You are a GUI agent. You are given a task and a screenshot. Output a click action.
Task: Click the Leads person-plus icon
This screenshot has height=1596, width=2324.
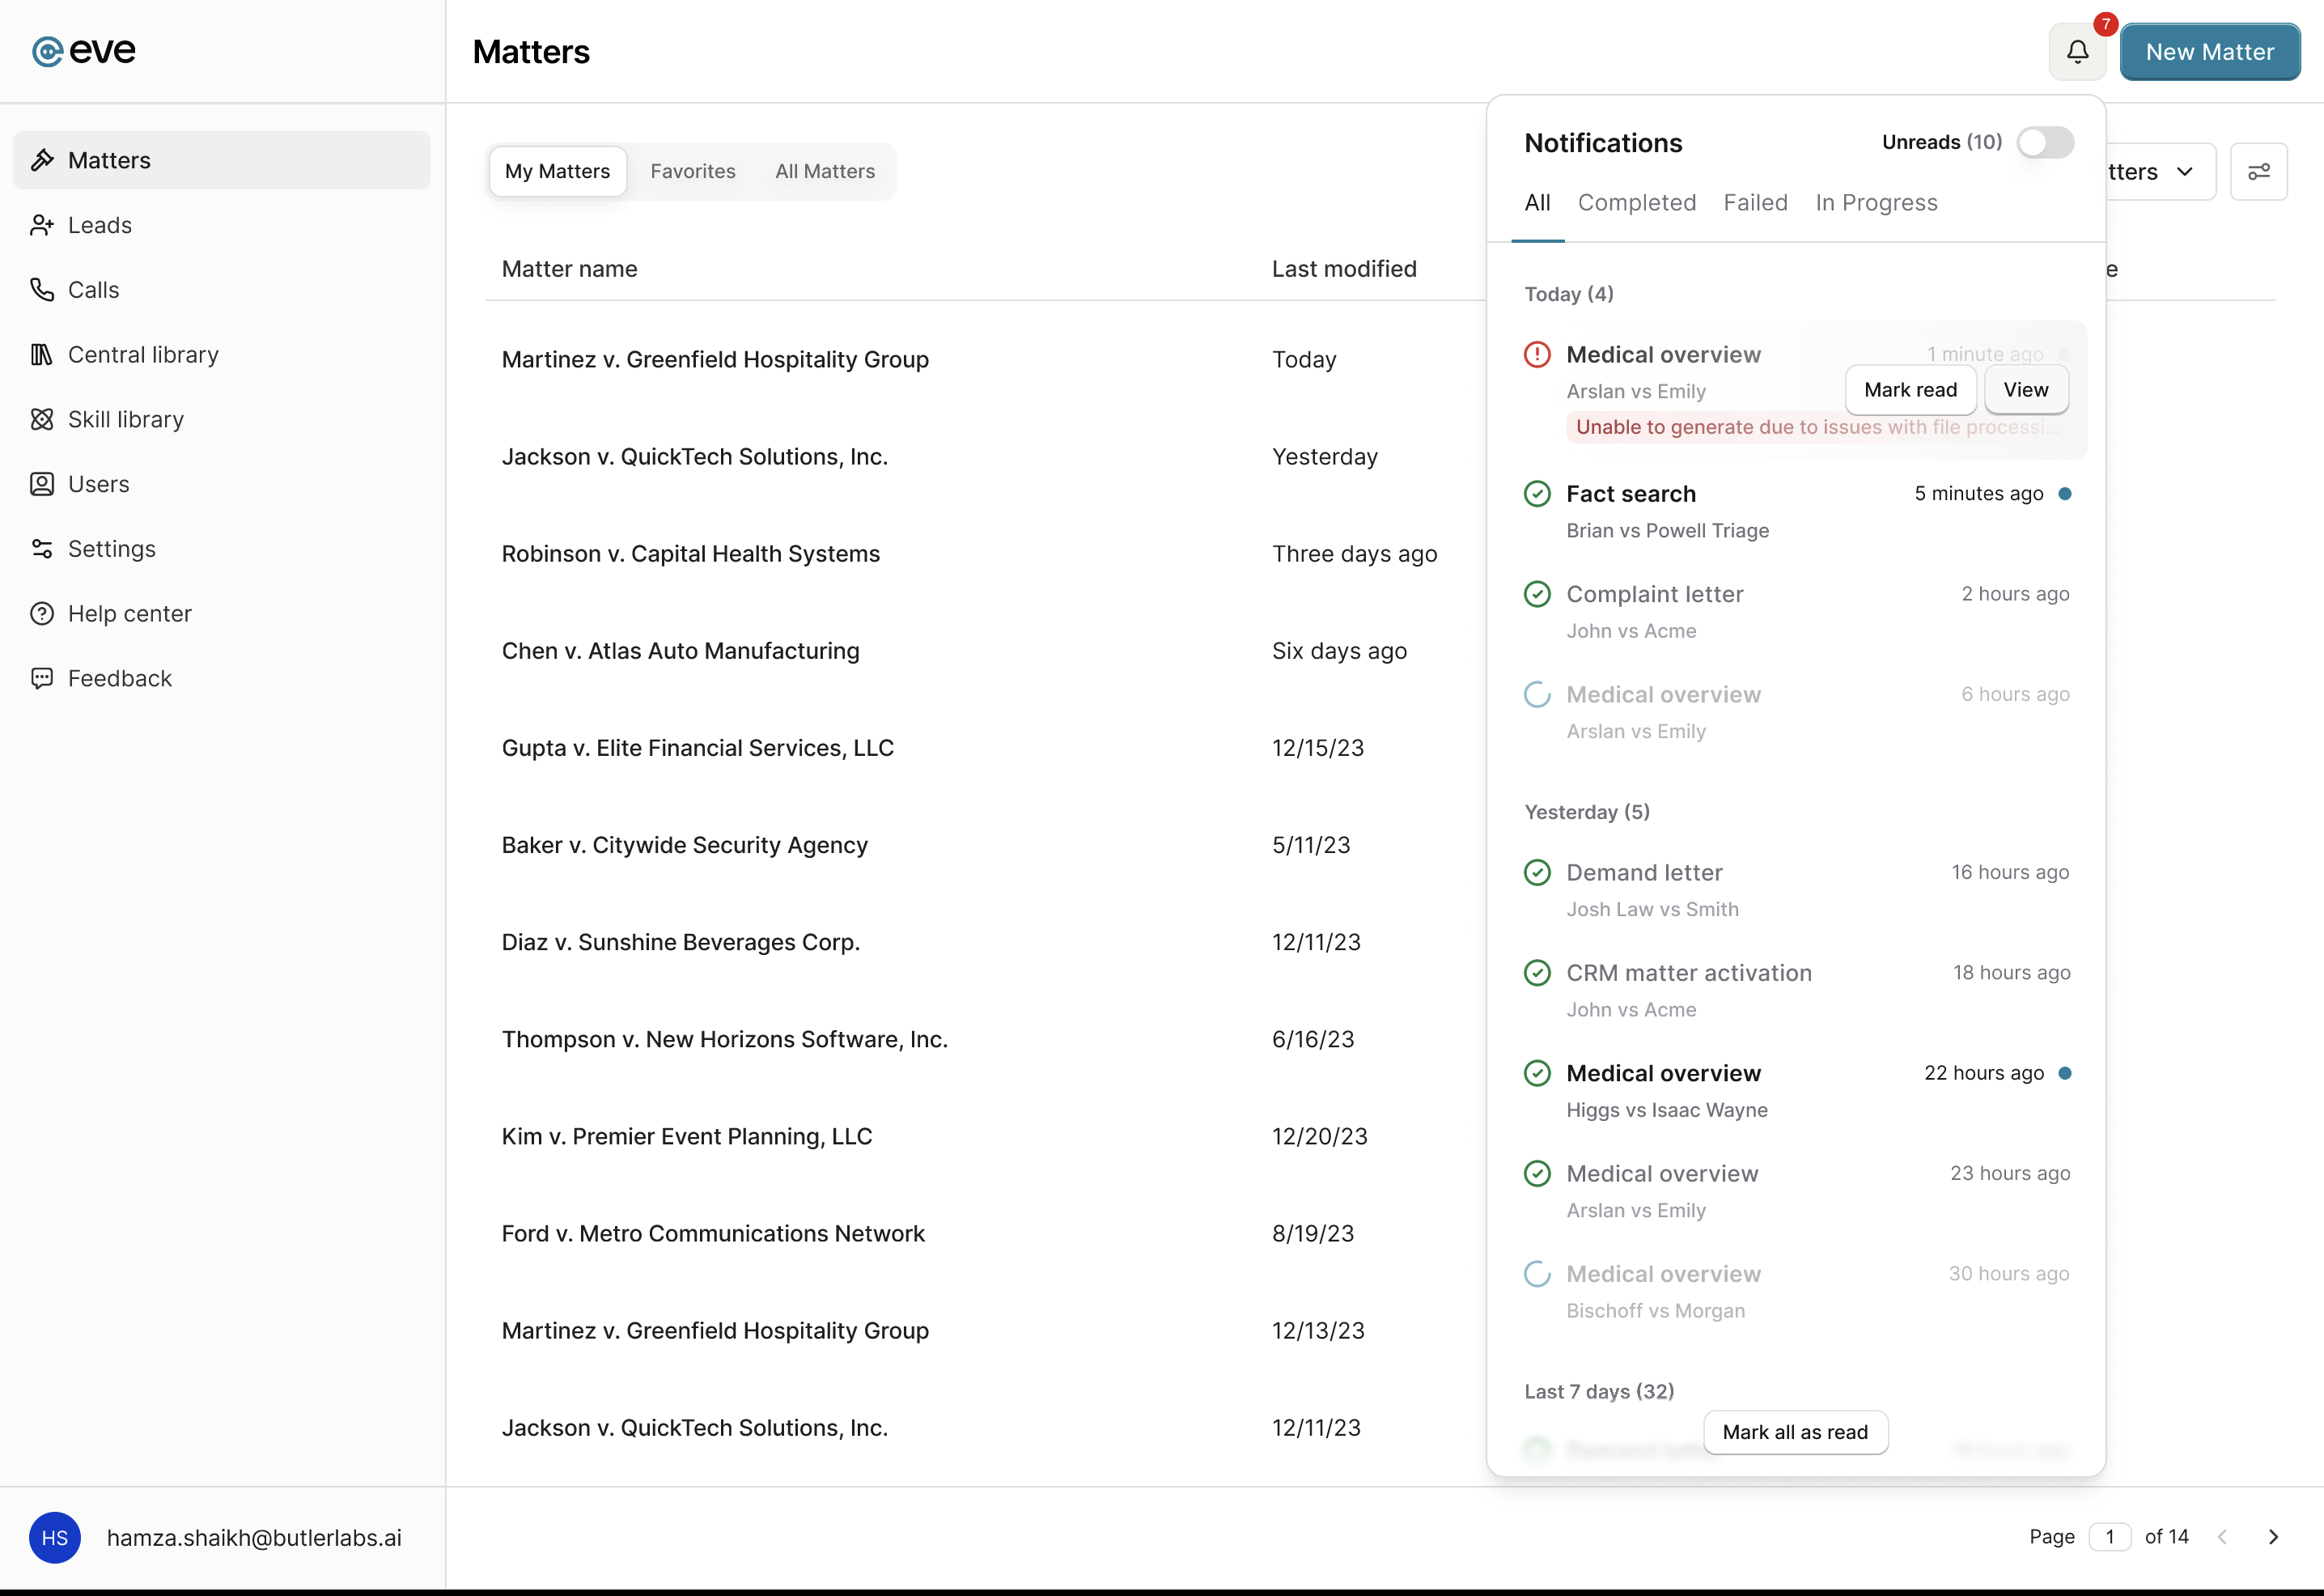point(42,225)
